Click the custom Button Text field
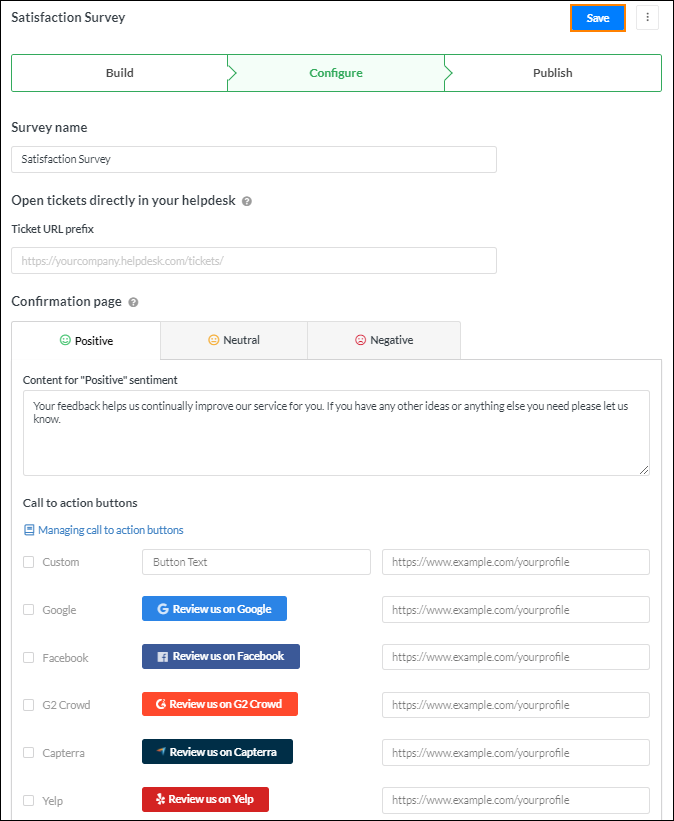 pos(256,562)
